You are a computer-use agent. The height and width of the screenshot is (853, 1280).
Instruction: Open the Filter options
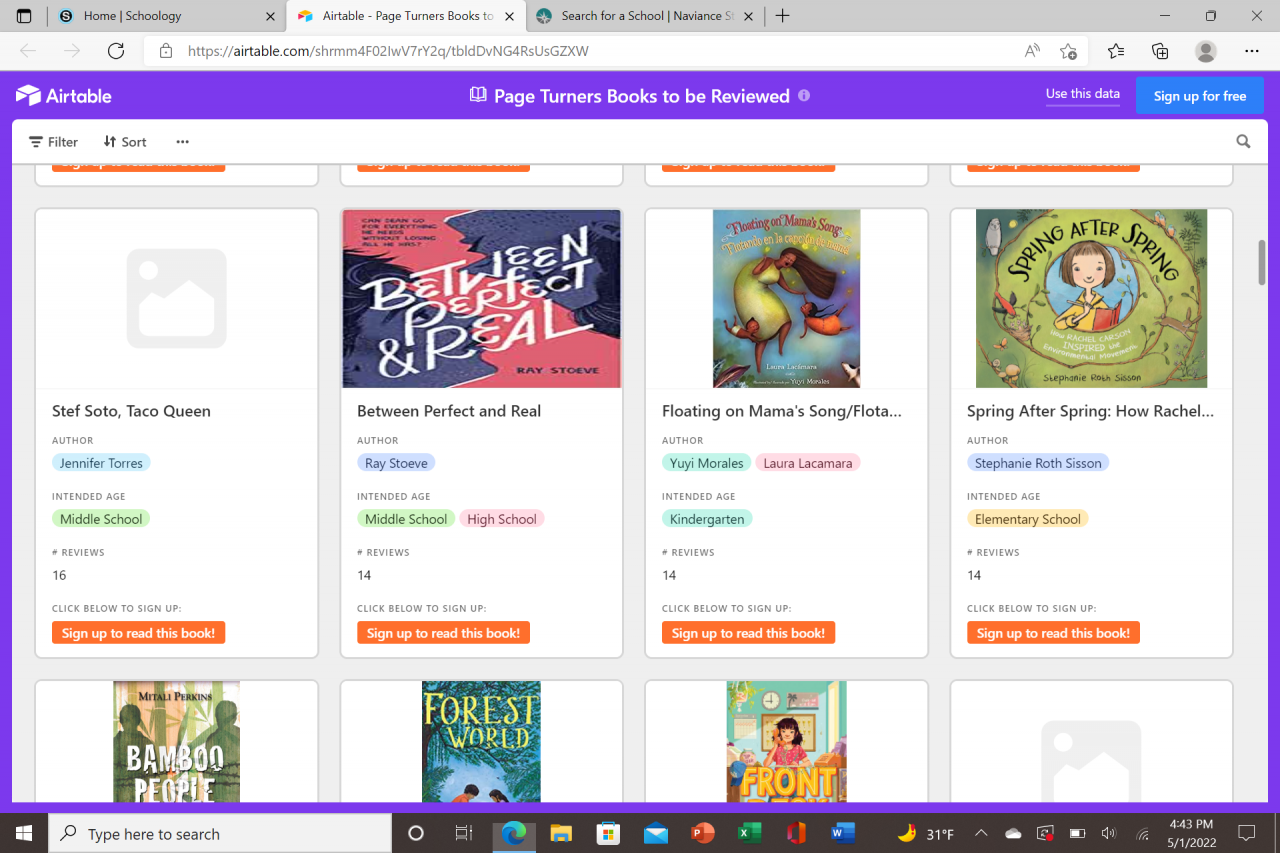tap(53, 142)
